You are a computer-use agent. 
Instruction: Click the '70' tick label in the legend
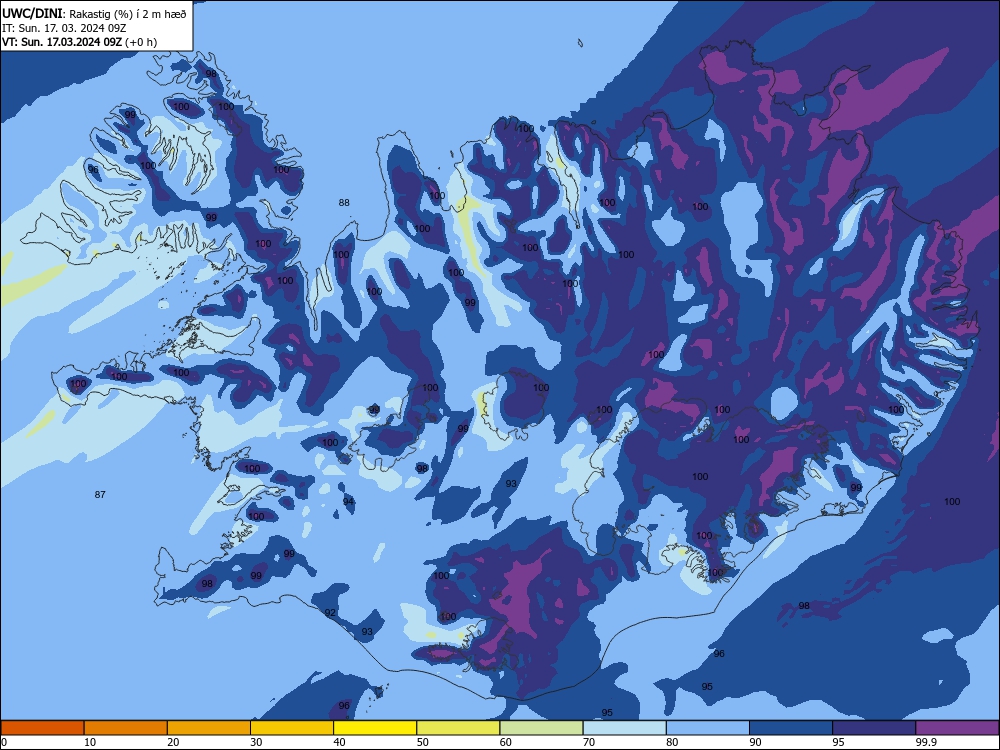point(589,742)
